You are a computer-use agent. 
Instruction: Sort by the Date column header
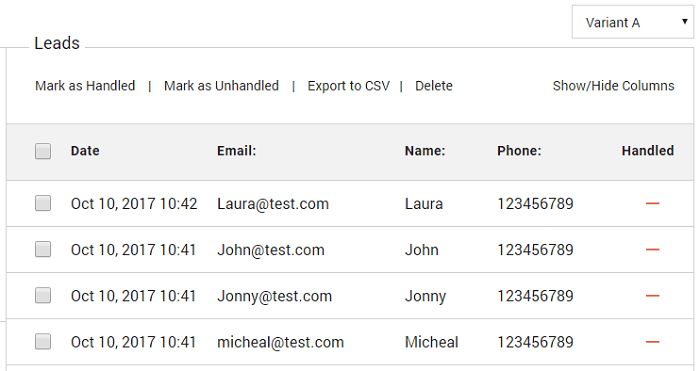(85, 151)
